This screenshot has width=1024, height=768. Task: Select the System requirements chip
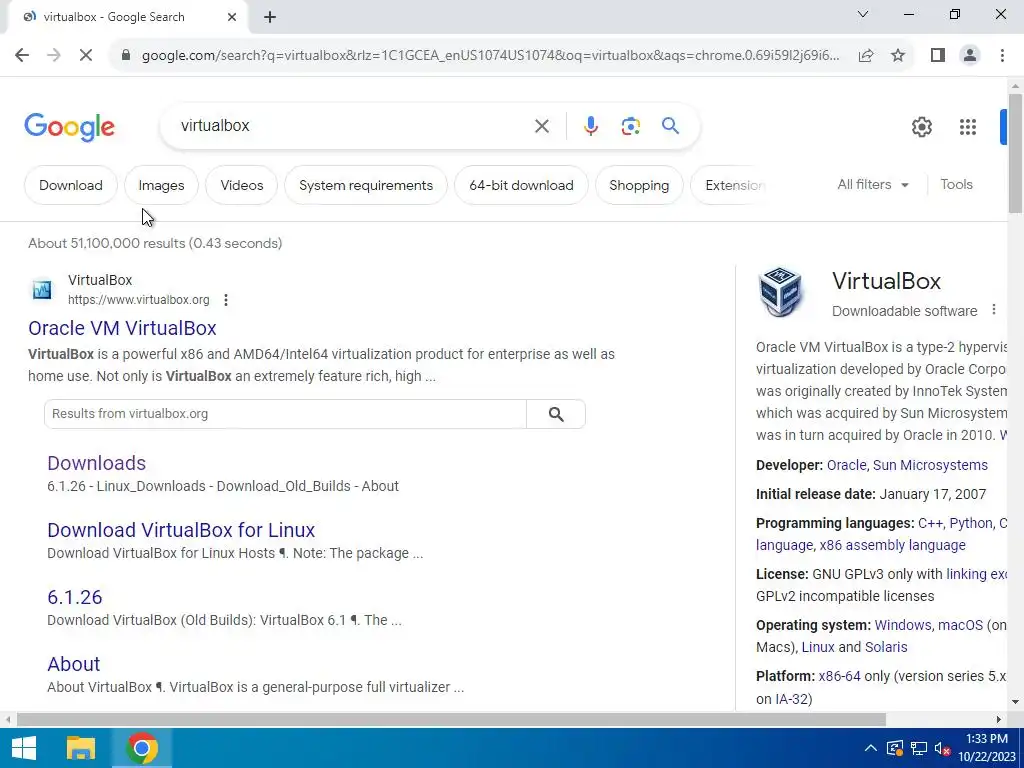tap(366, 185)
